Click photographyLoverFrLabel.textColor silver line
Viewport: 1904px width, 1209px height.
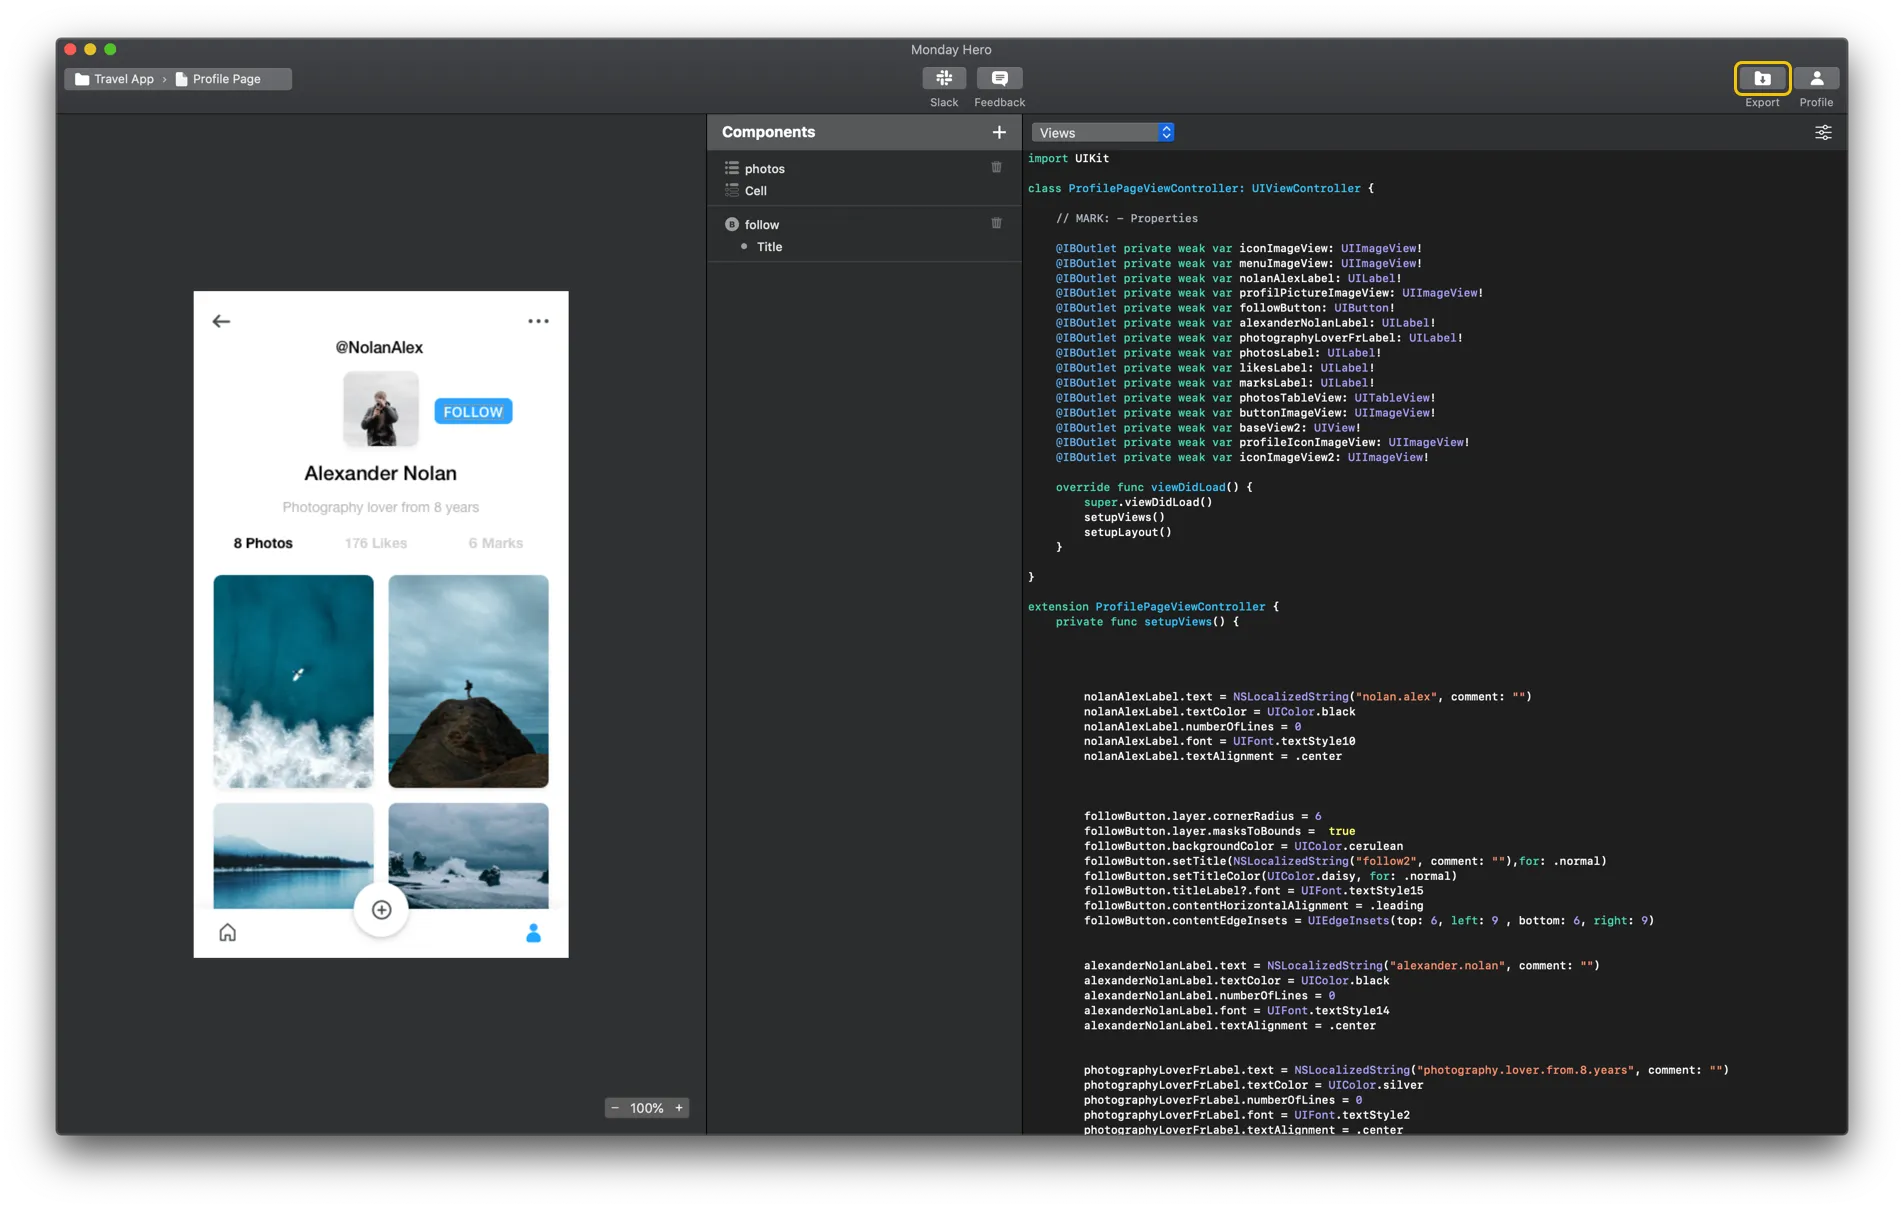(x=1253, y=1085)
